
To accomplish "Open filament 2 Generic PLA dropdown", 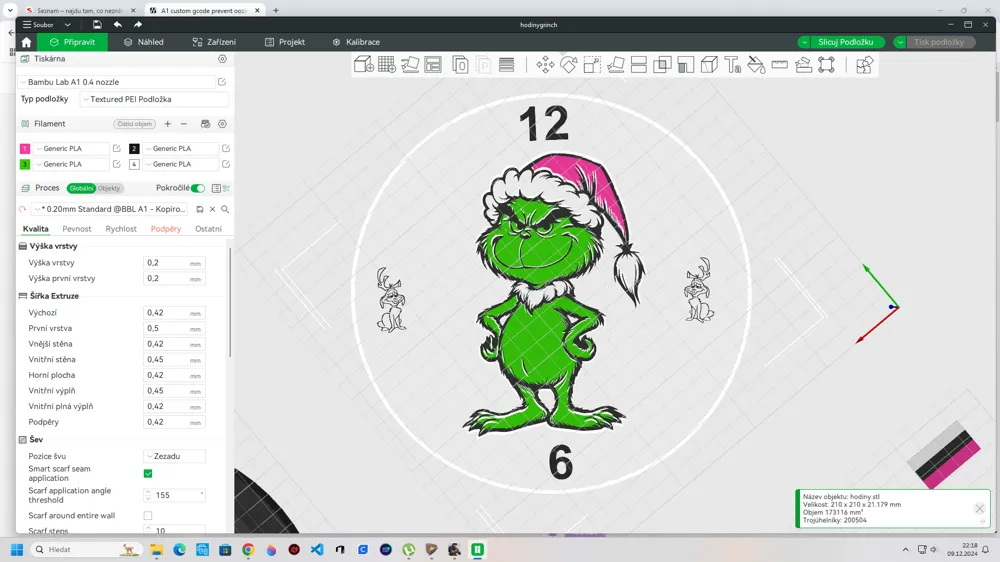I will (x=180, y=149).
